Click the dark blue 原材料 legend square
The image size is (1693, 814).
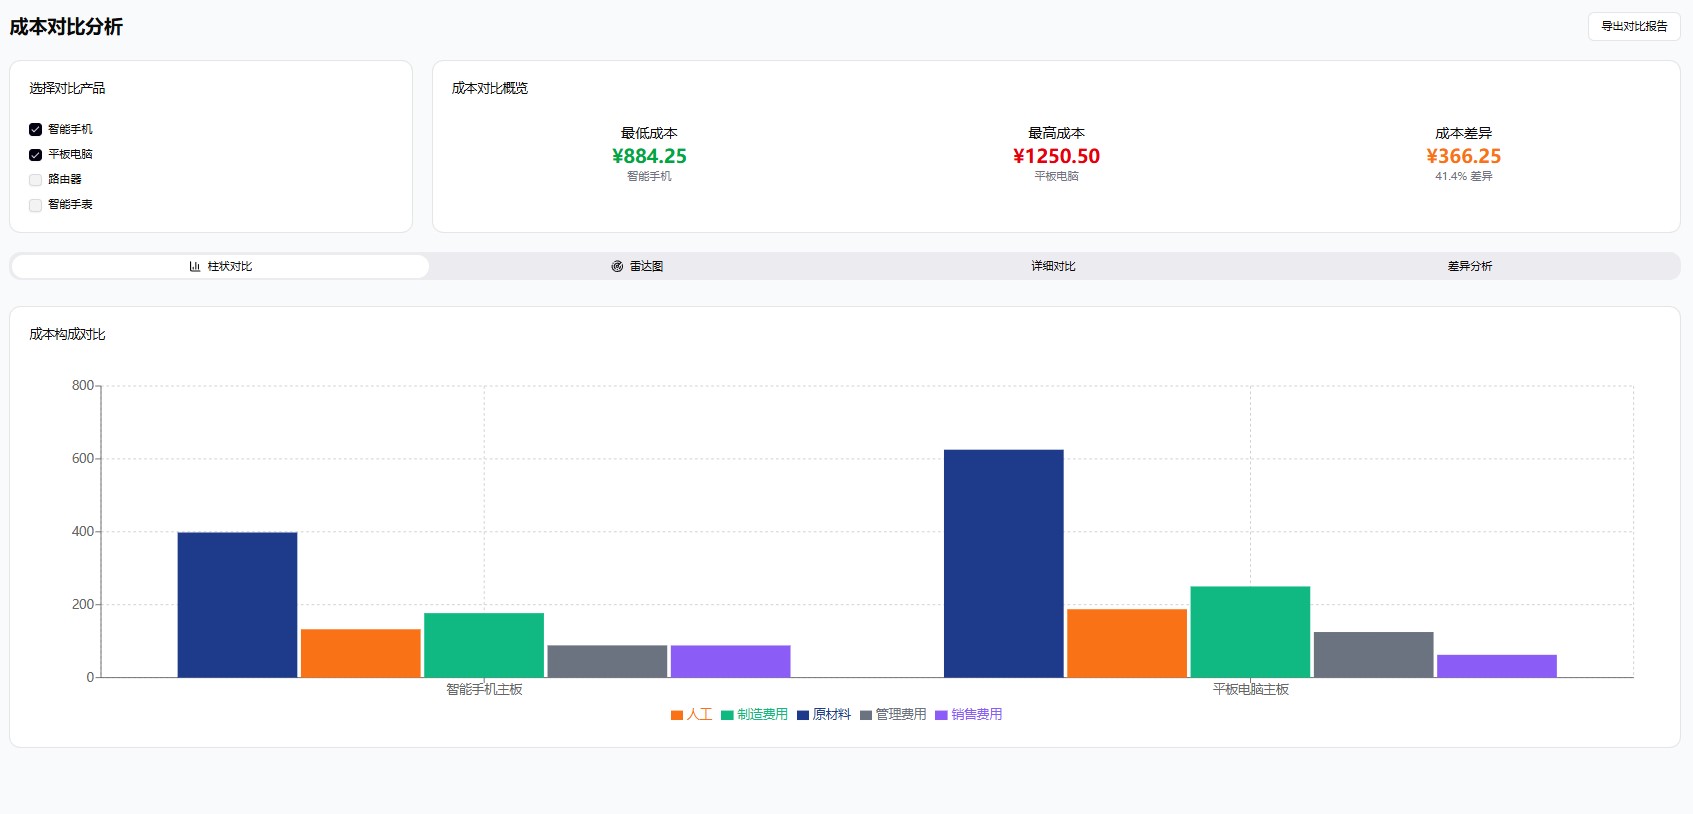click(802, 715)
